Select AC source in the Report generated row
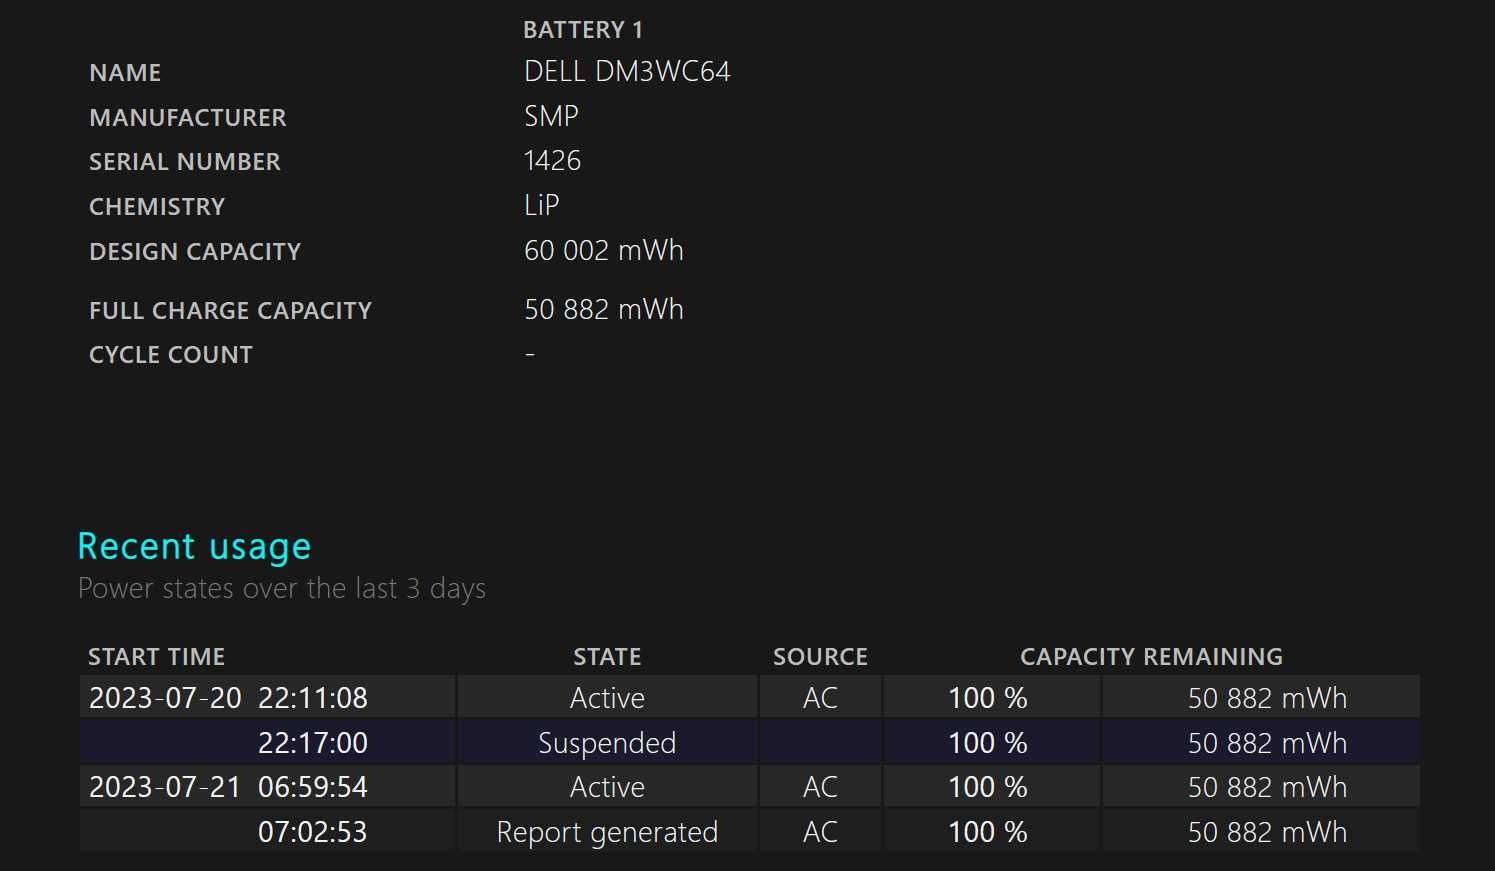 tap(820, 832)
